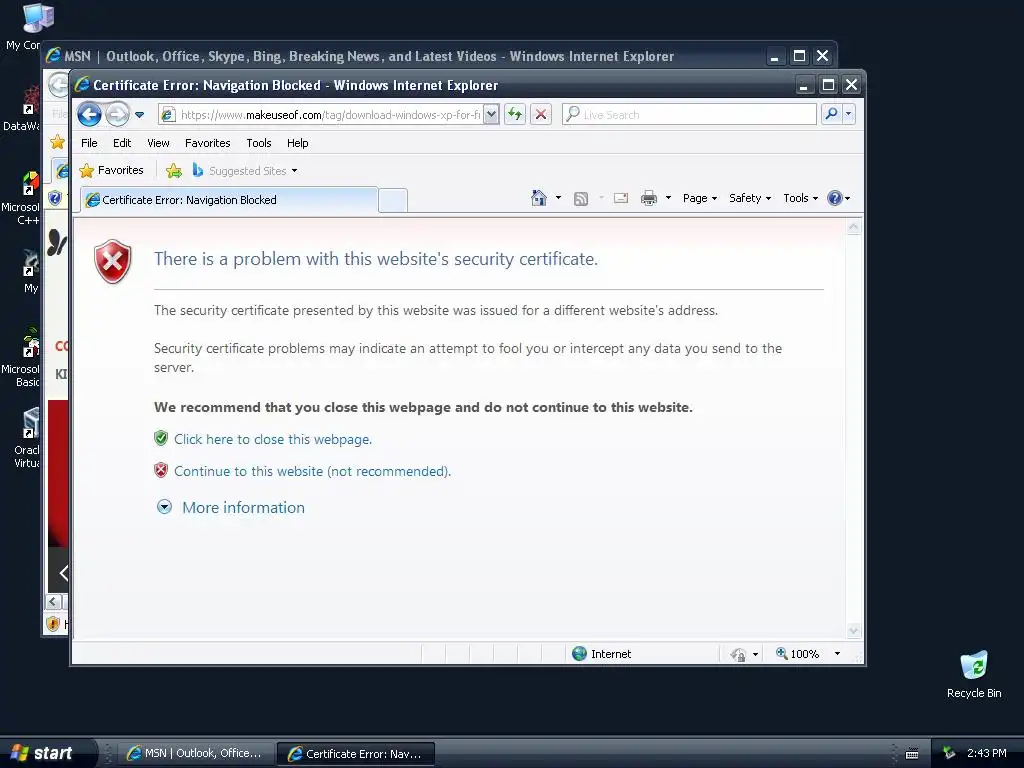The width and height of the screenshot is (1024, 768).
Task: Click the red shield icon beside continue link
Action: (x=161, y=470)
